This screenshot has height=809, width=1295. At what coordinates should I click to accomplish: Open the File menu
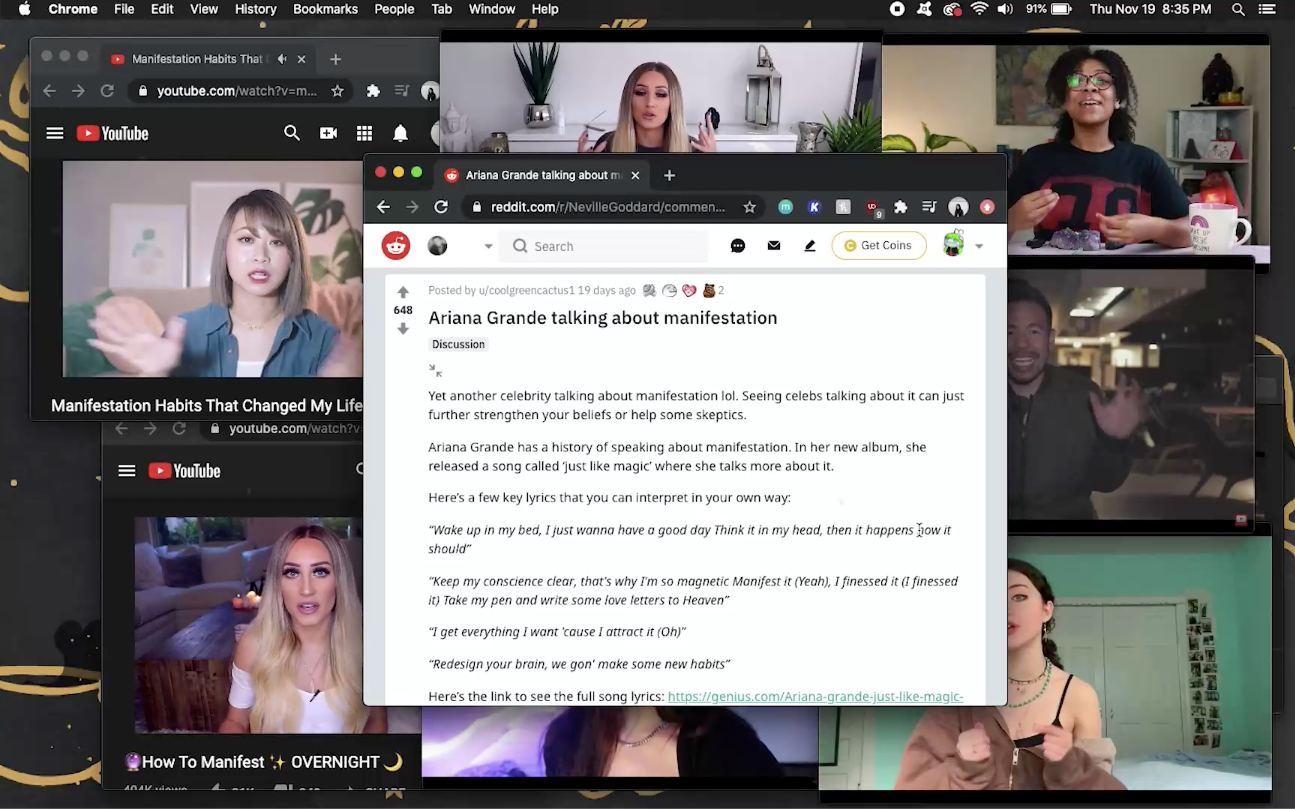[x=124, y=9]
